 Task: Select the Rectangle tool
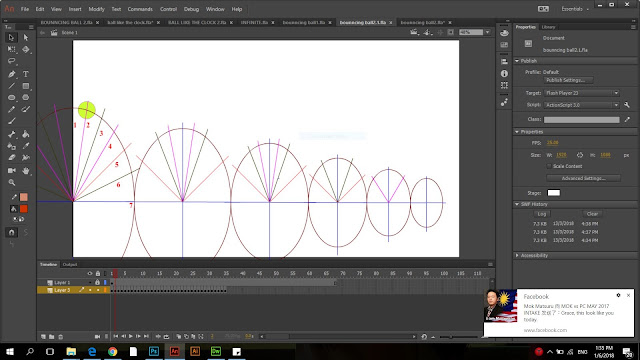26,86
